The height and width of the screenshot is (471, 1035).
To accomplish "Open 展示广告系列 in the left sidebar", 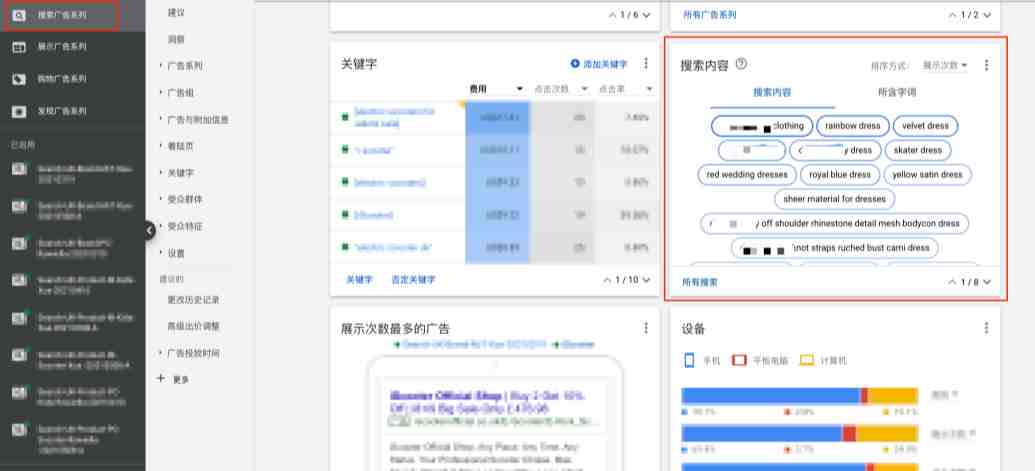I will point(61,47).
